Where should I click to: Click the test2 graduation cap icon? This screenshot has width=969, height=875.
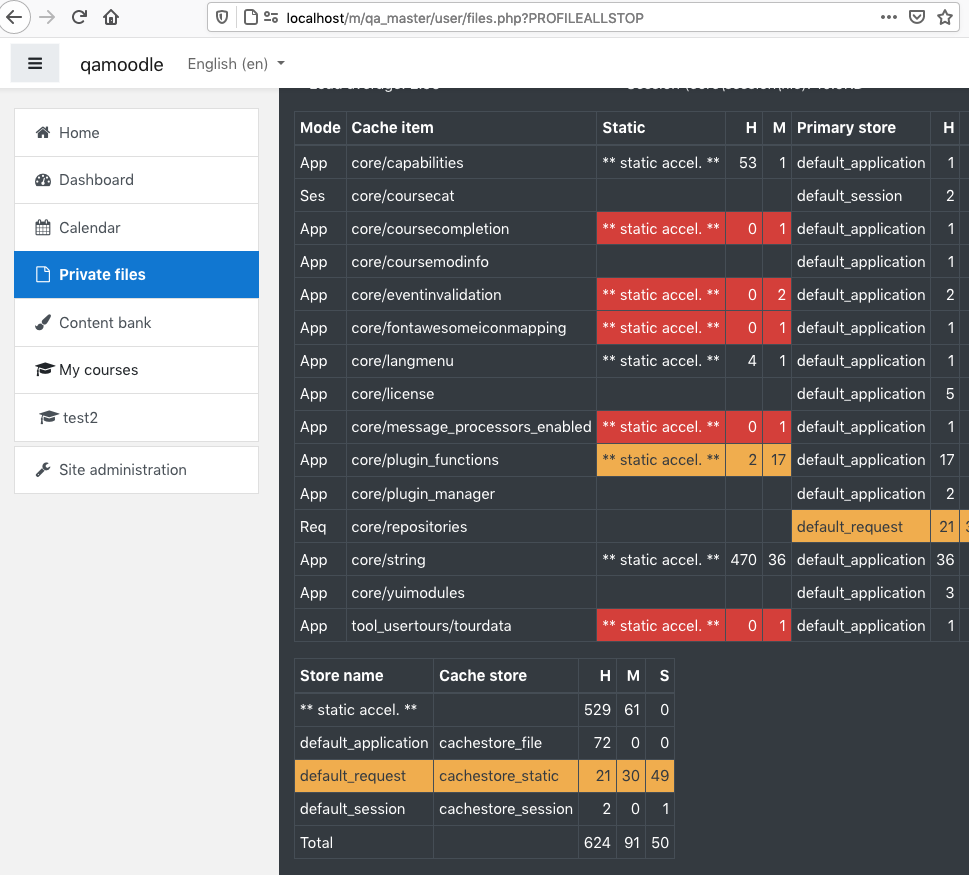48,418
